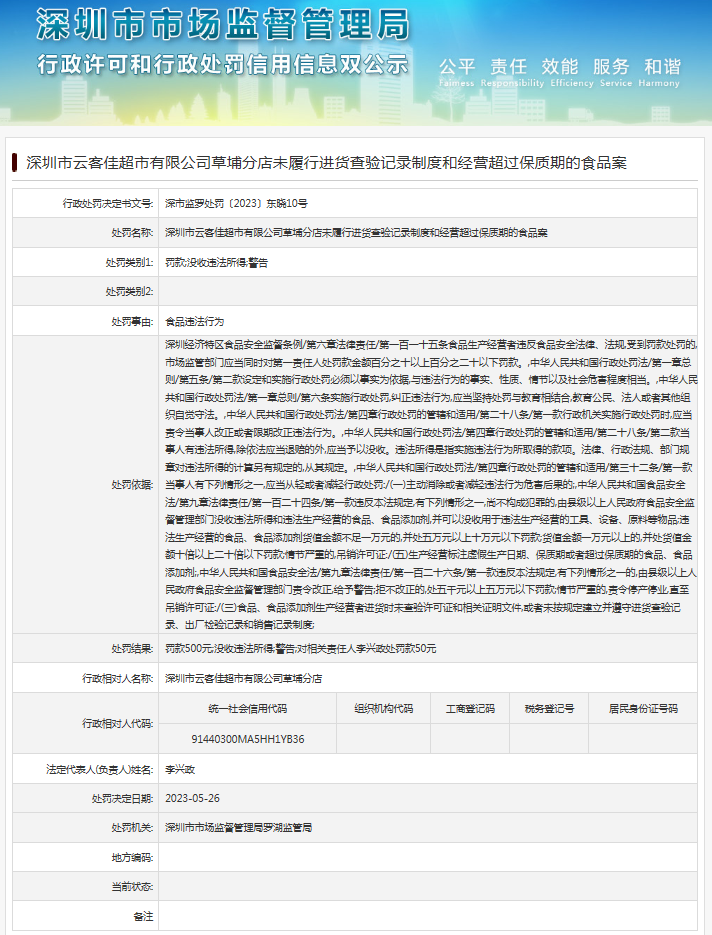Click banner slogan 效能 Efficiency
Viewport: 712px width, 935px height.
pos(572,72)
